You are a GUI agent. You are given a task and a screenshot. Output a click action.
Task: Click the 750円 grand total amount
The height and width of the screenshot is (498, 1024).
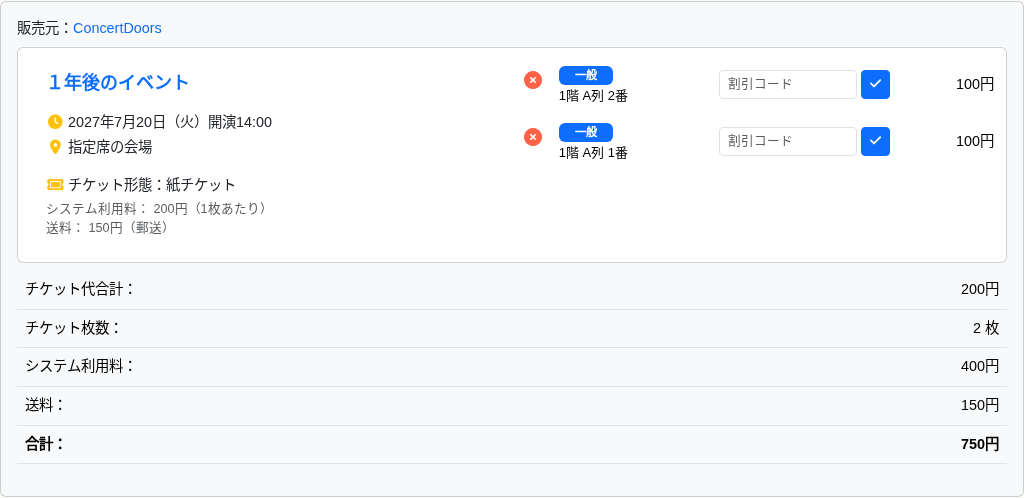(x=980, y=444)
